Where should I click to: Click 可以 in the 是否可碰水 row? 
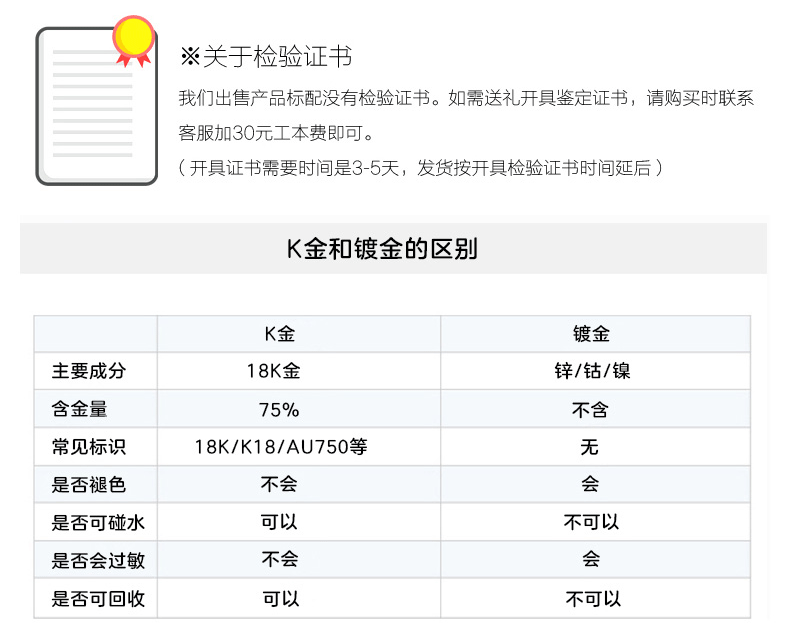279,522
